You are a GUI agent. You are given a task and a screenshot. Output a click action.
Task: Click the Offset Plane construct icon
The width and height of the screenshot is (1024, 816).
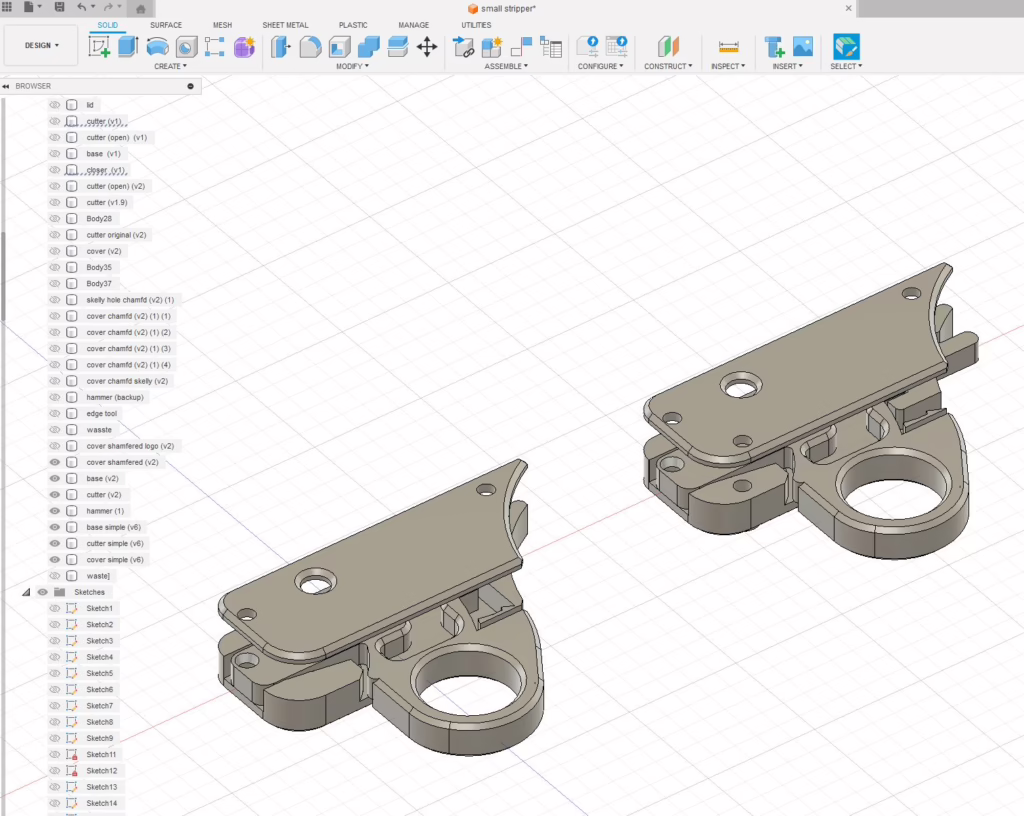pos(667,47)
